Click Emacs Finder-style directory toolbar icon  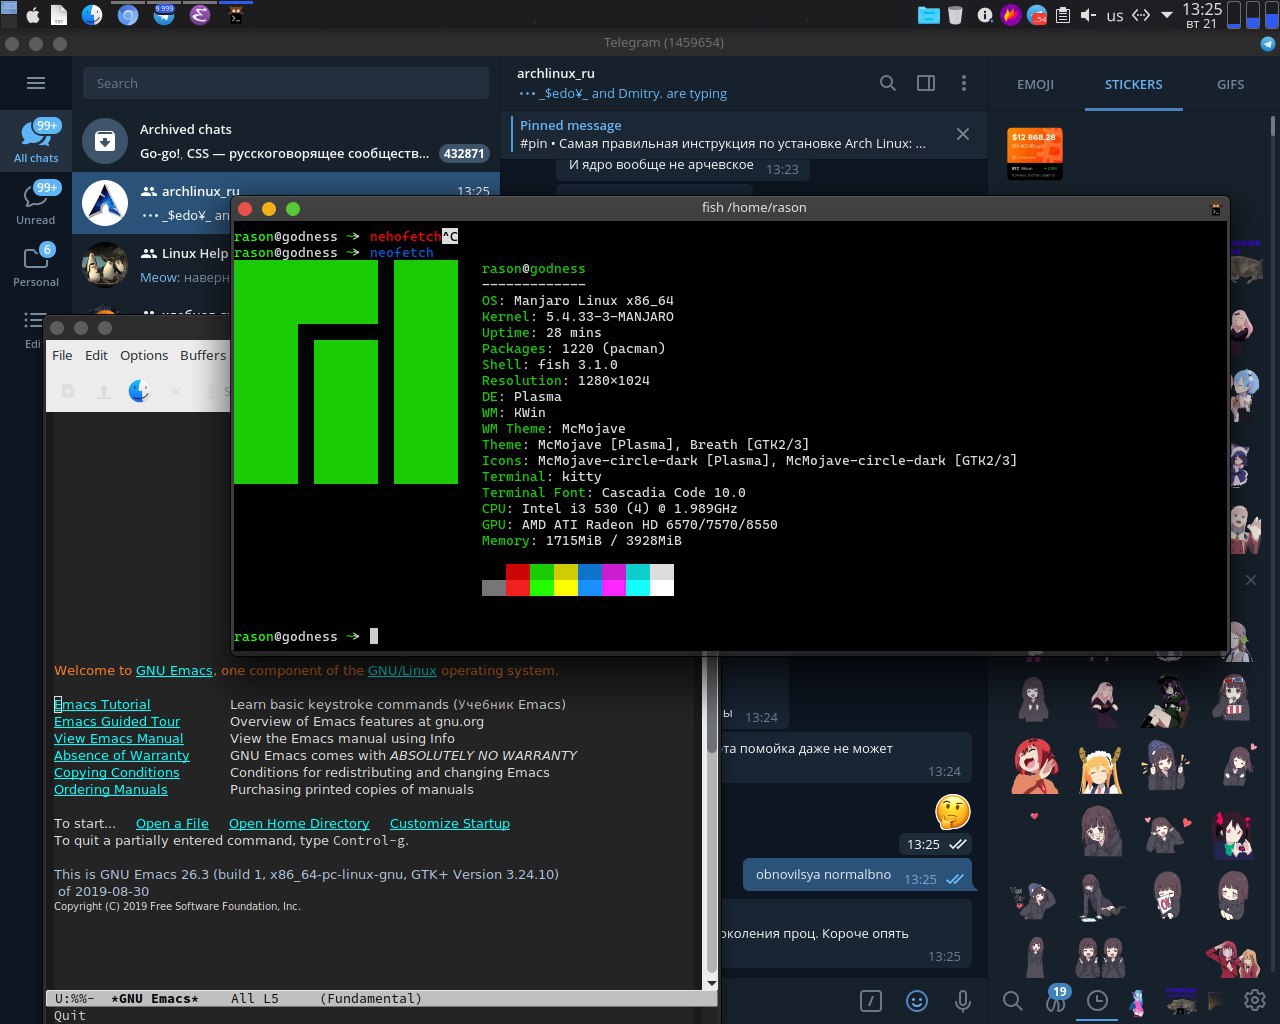coord(139,391)
